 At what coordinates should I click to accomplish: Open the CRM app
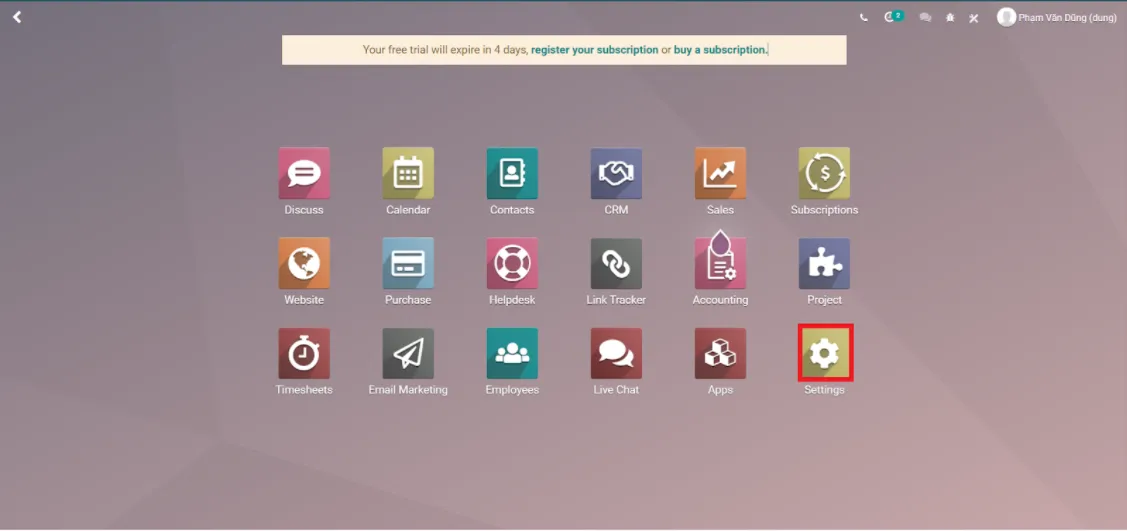616,173
